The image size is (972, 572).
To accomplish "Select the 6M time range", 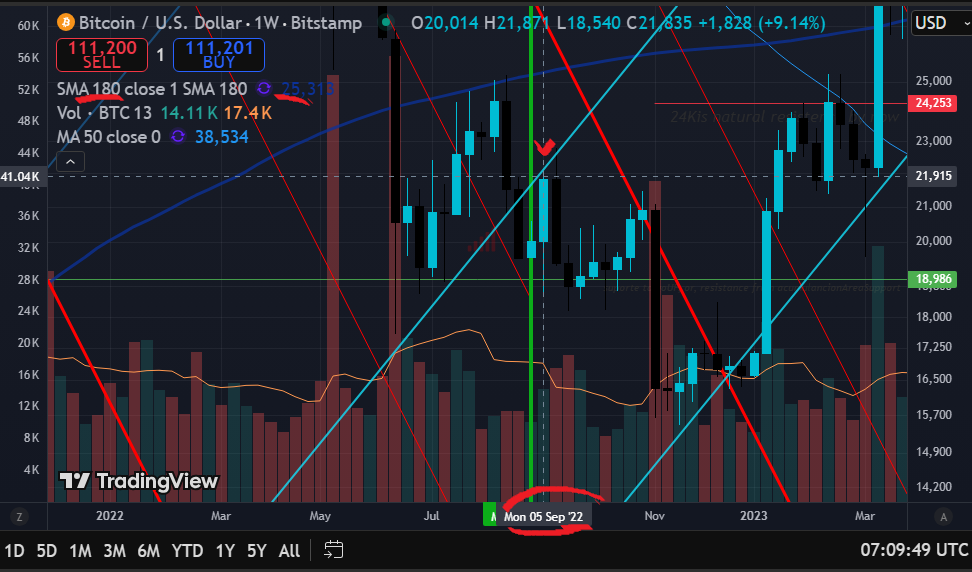I will [x=149, y=550].
